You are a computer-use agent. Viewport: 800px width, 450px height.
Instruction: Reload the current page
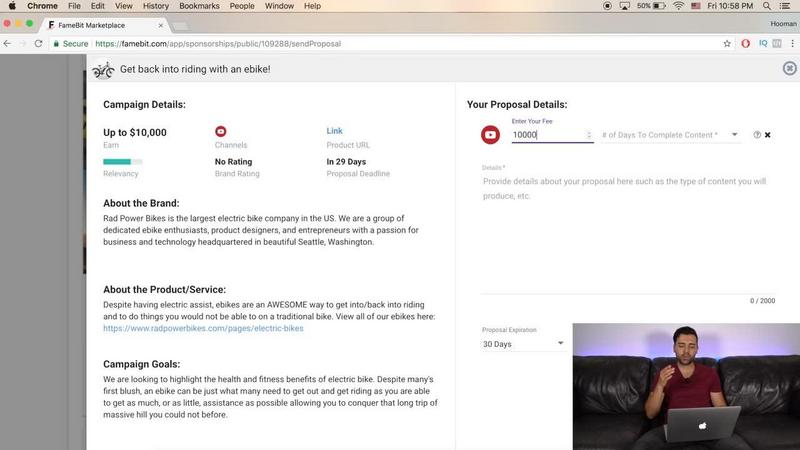[38, 44]
